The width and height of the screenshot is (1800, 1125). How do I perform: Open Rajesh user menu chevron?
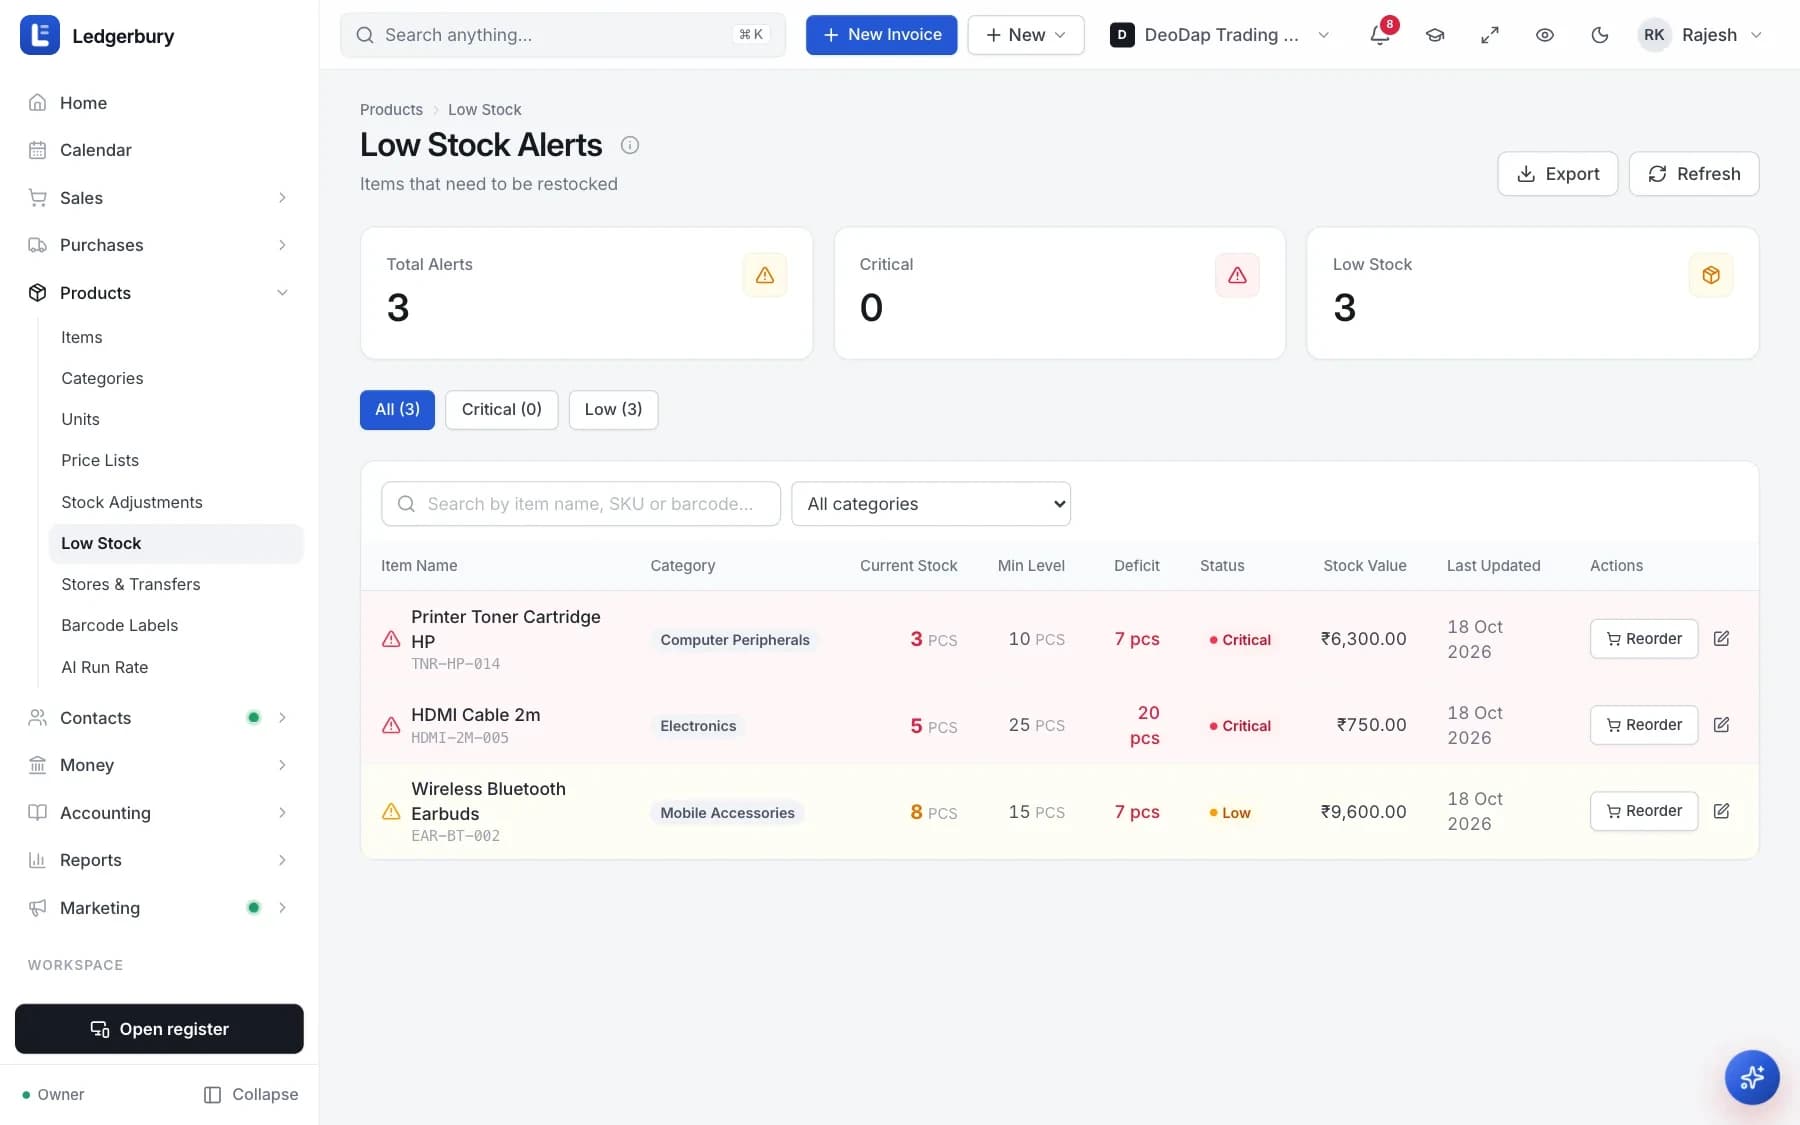(1756, 35)
